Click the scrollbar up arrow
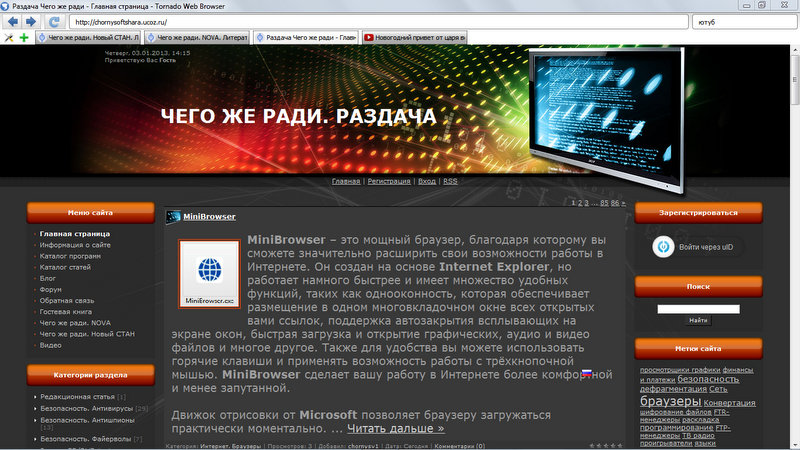 [x=795, y=50]
